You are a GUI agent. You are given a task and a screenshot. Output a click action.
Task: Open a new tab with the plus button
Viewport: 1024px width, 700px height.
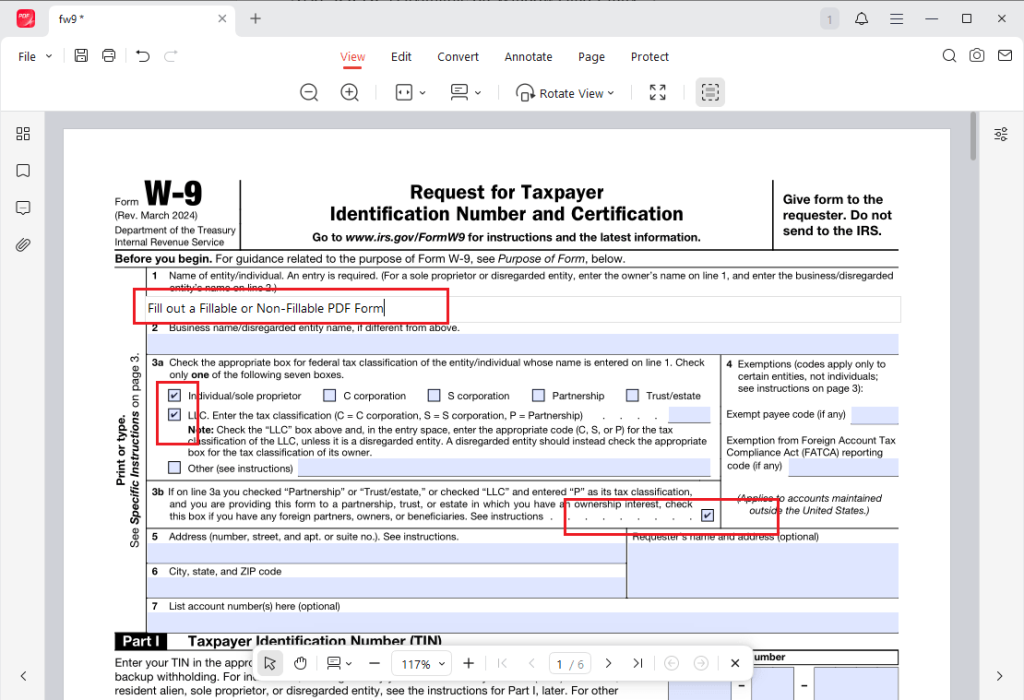pos(255,19)
